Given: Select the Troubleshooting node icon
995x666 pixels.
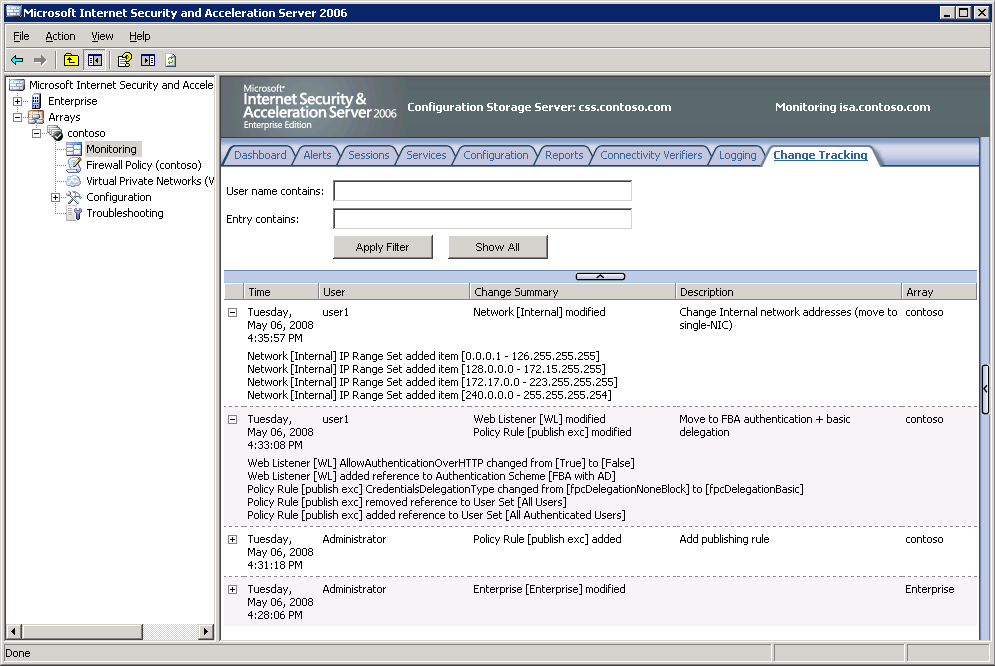Looking at the screenshot, I should pyautogui.click(x=74, y=213).
